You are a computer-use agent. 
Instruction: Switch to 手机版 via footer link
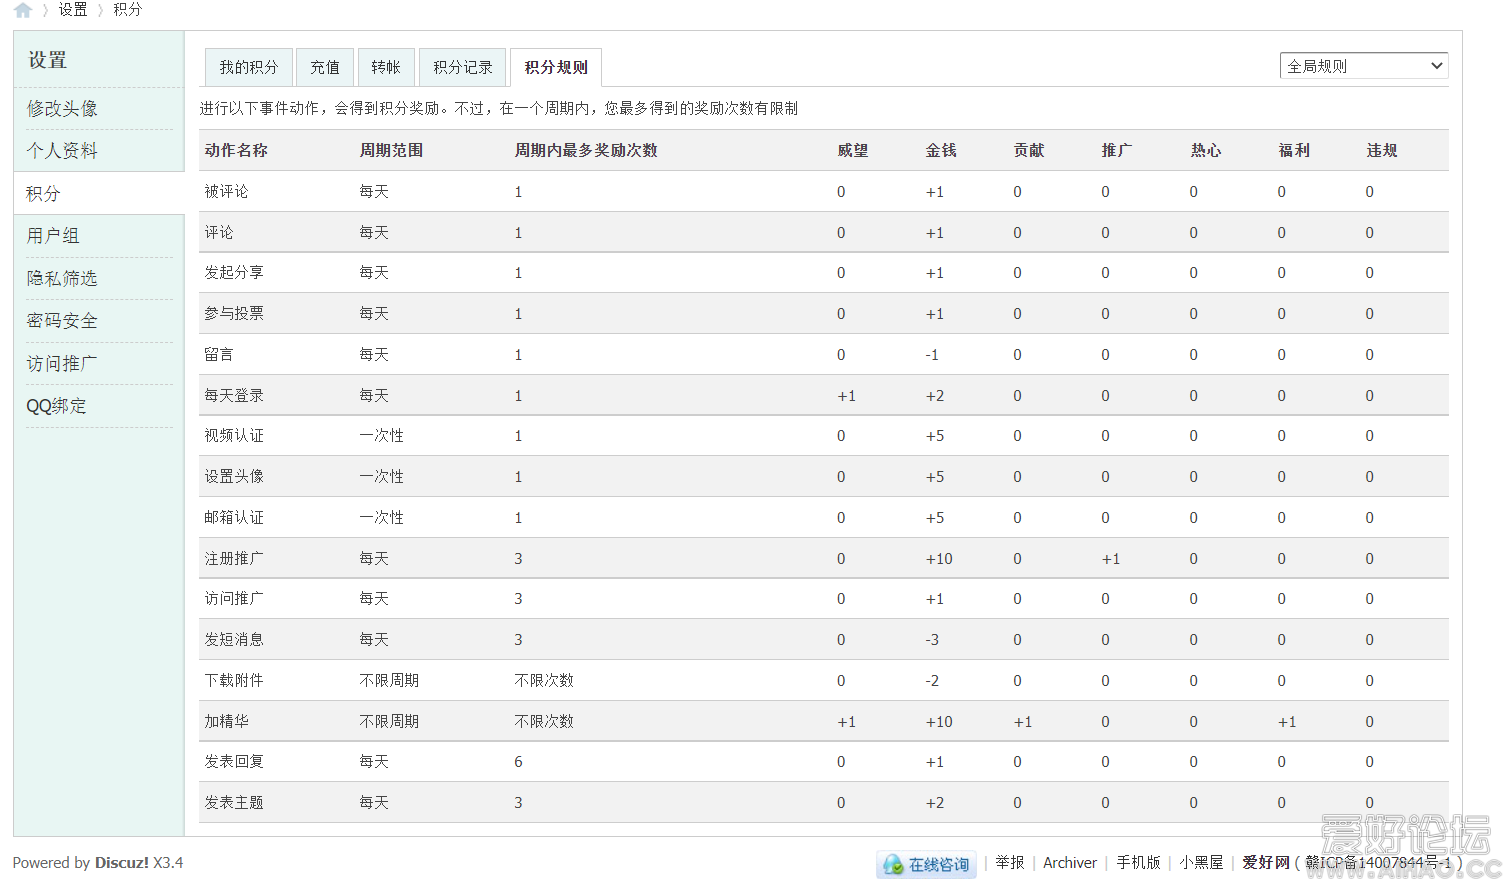[x=1138, y=862]
